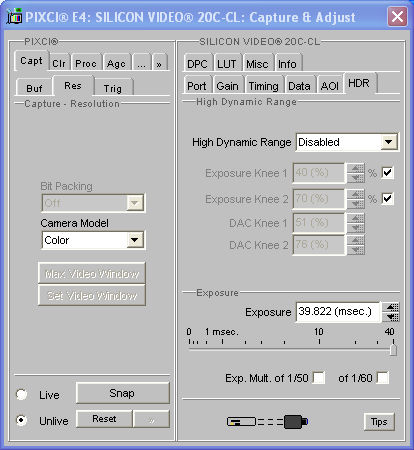The height and width of the screenshot is (450, 414).
Task: Decrease exposure using the down stepper arrow
Action: point(391,317)
